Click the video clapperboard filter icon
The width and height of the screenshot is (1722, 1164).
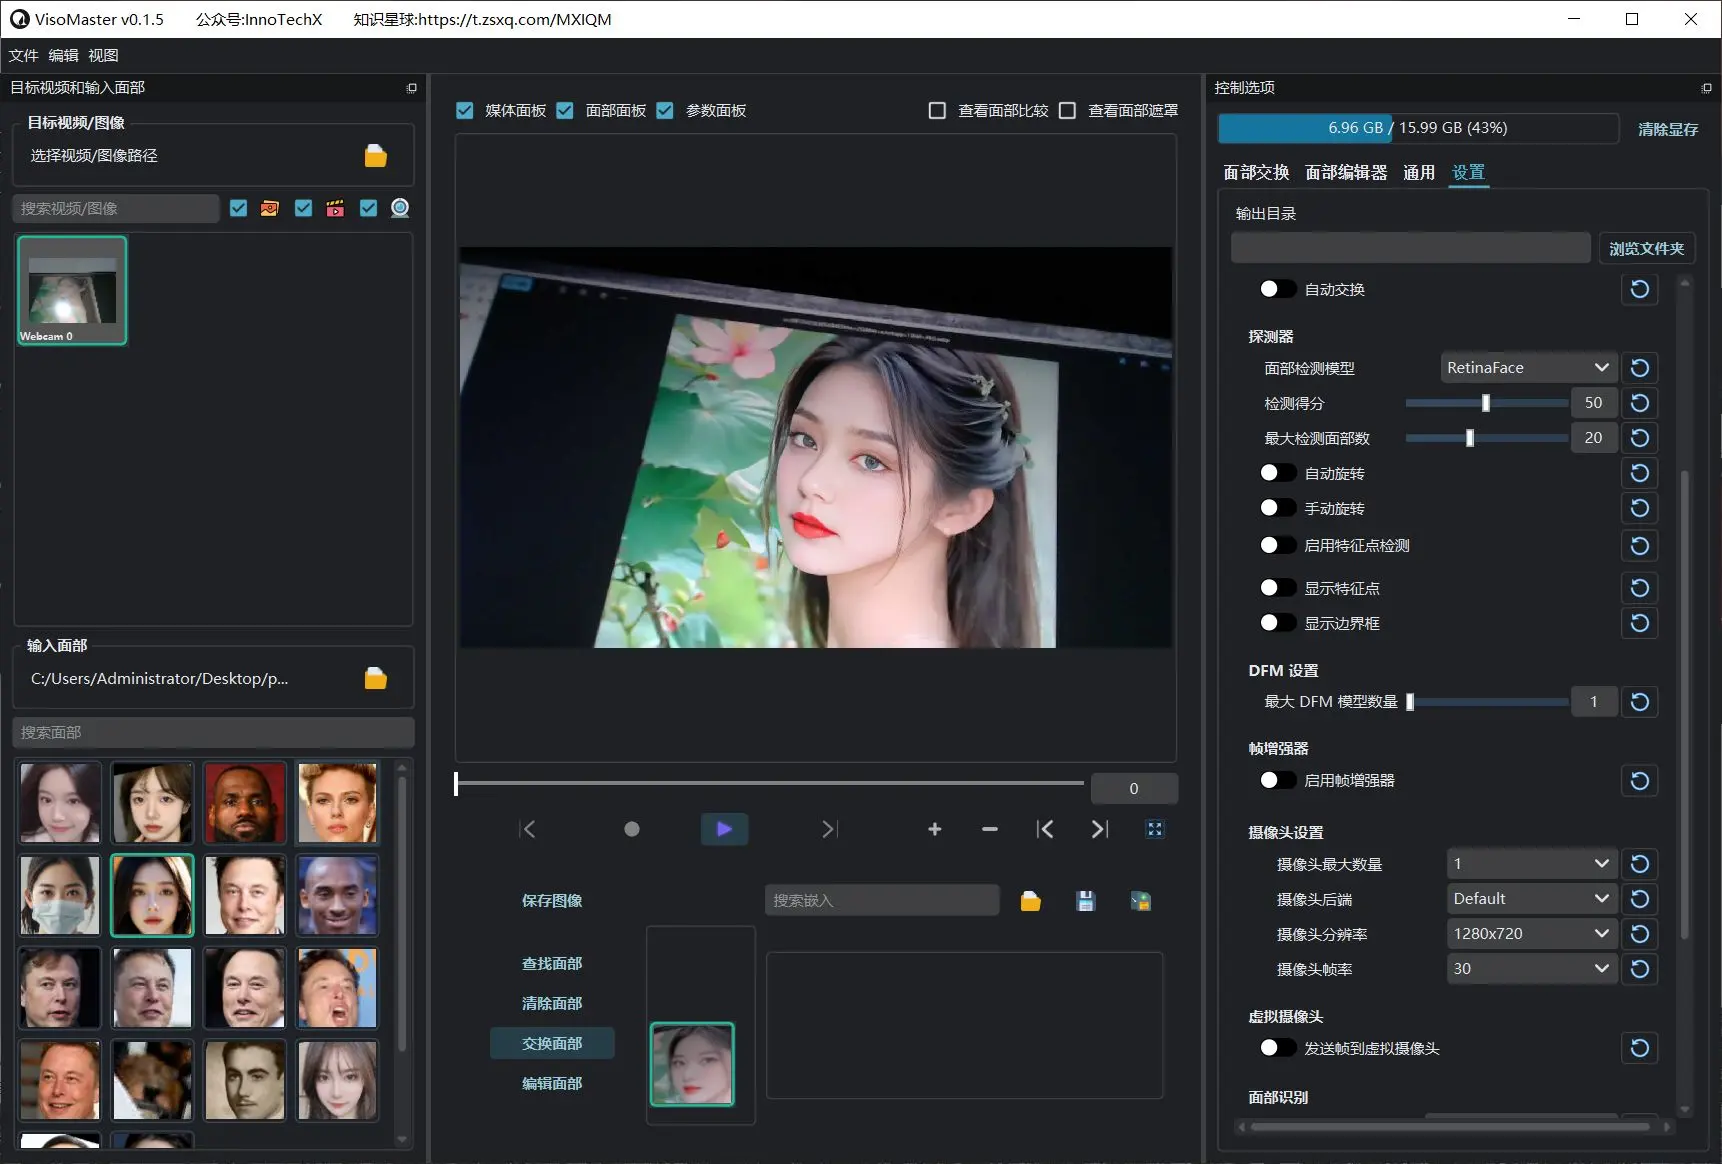(335, 208)
